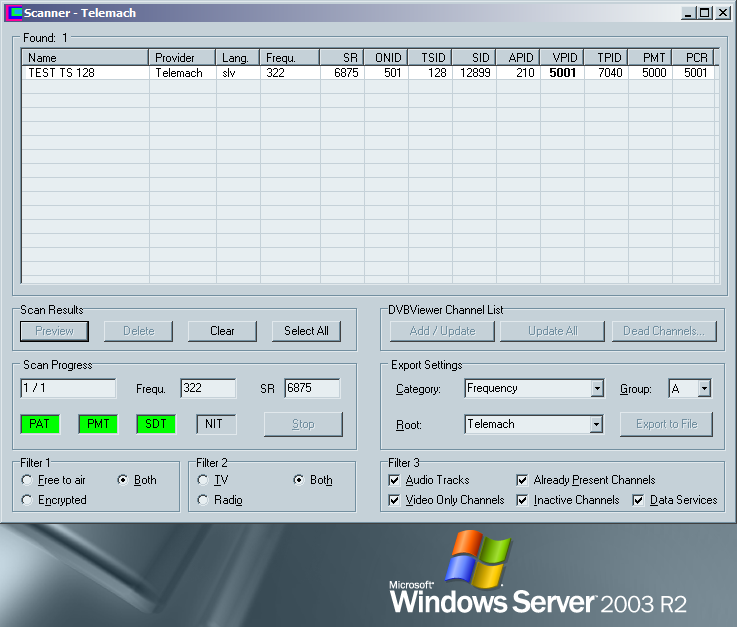Click the NIT indicator
This screenshot has height=627, width=737.
(216, 424)
